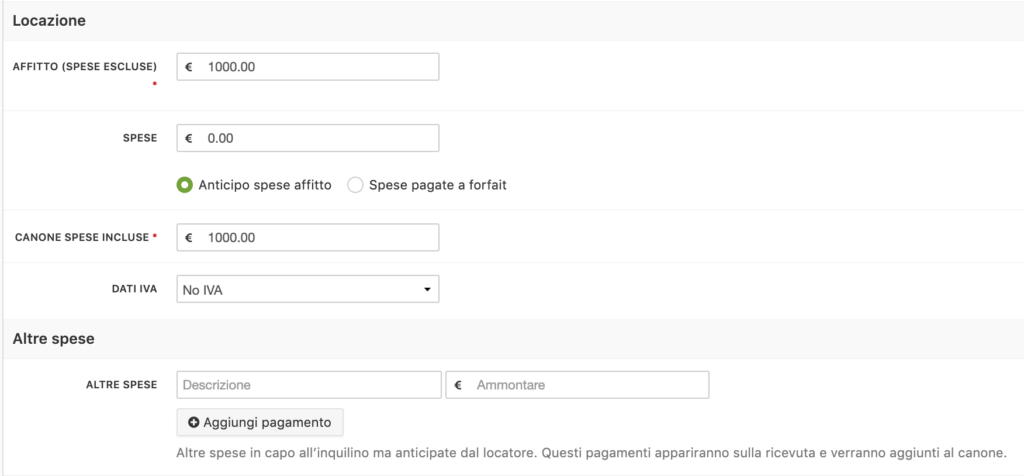Click the euro symbol in Spese field
Image resolution: width=1024 pixels, height=476 pixels.
189,138
